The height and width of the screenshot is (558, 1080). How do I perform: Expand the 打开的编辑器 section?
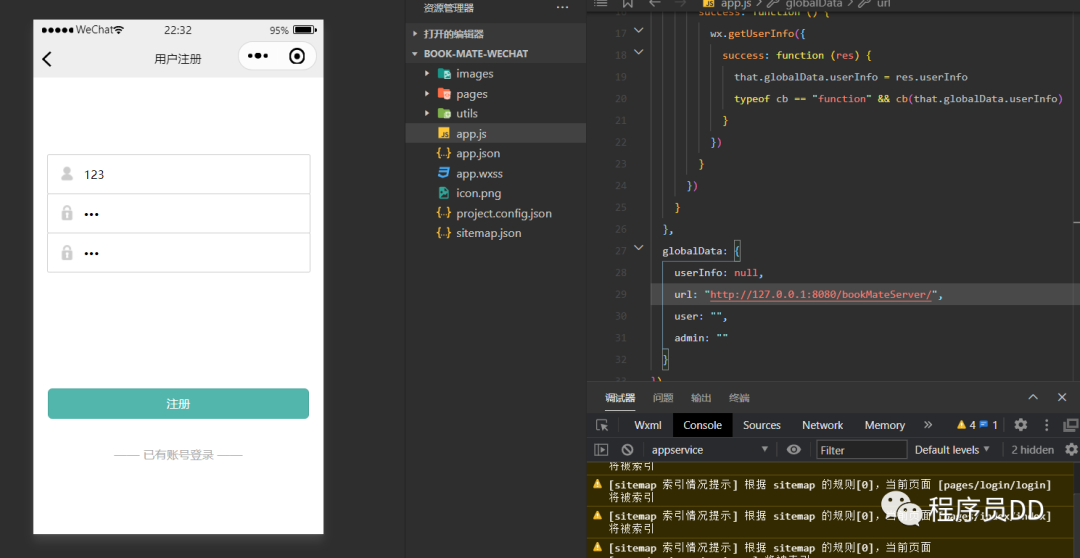[x=415, y=34]
